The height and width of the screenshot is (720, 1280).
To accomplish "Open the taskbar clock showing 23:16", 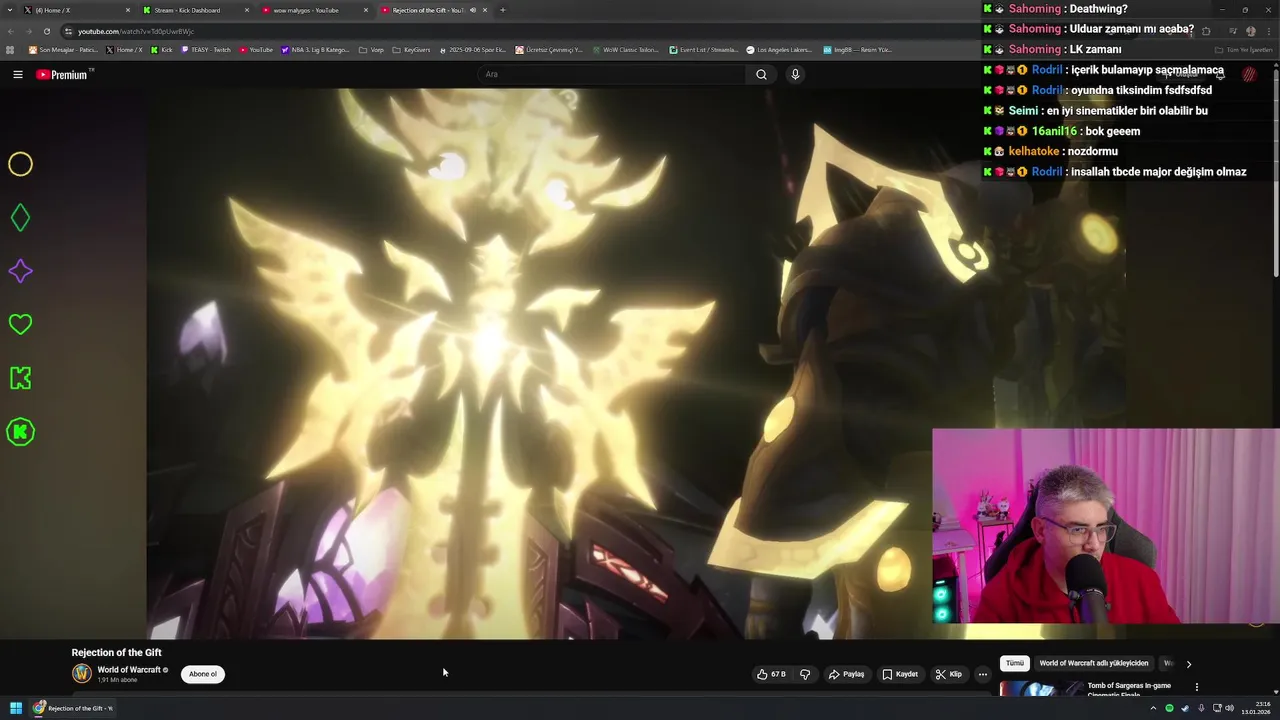I will coord(1256,708).
